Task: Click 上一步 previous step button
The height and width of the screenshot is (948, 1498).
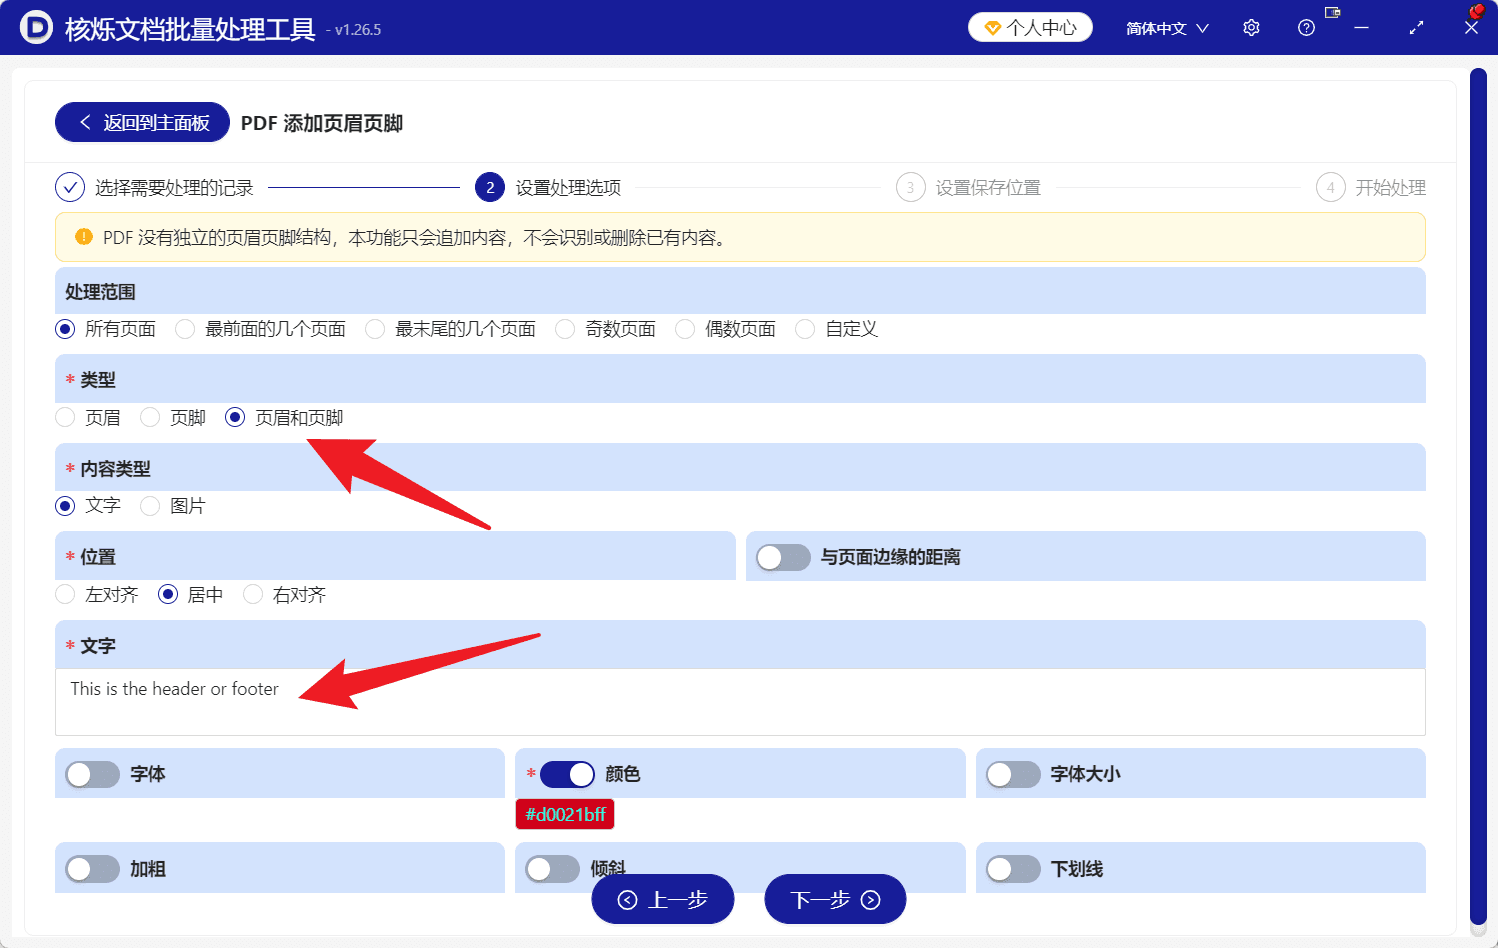Action: tap(663, 900)
